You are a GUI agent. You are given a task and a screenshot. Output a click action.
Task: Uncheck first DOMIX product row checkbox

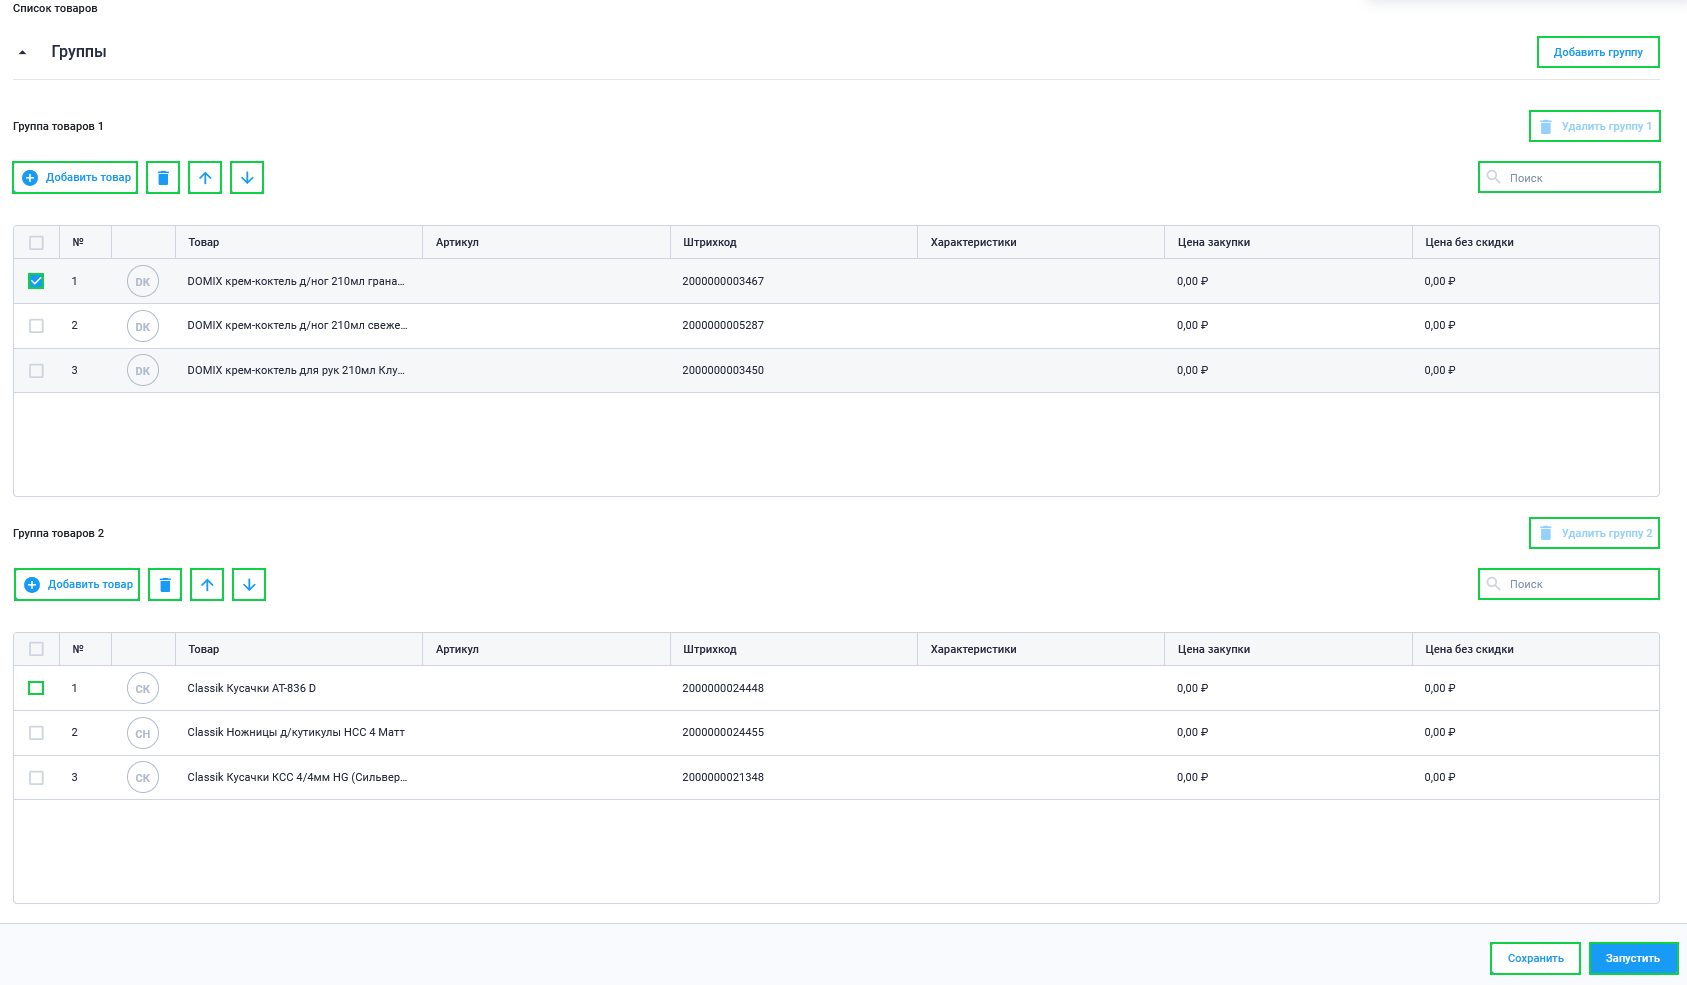(x=36, y=281)
